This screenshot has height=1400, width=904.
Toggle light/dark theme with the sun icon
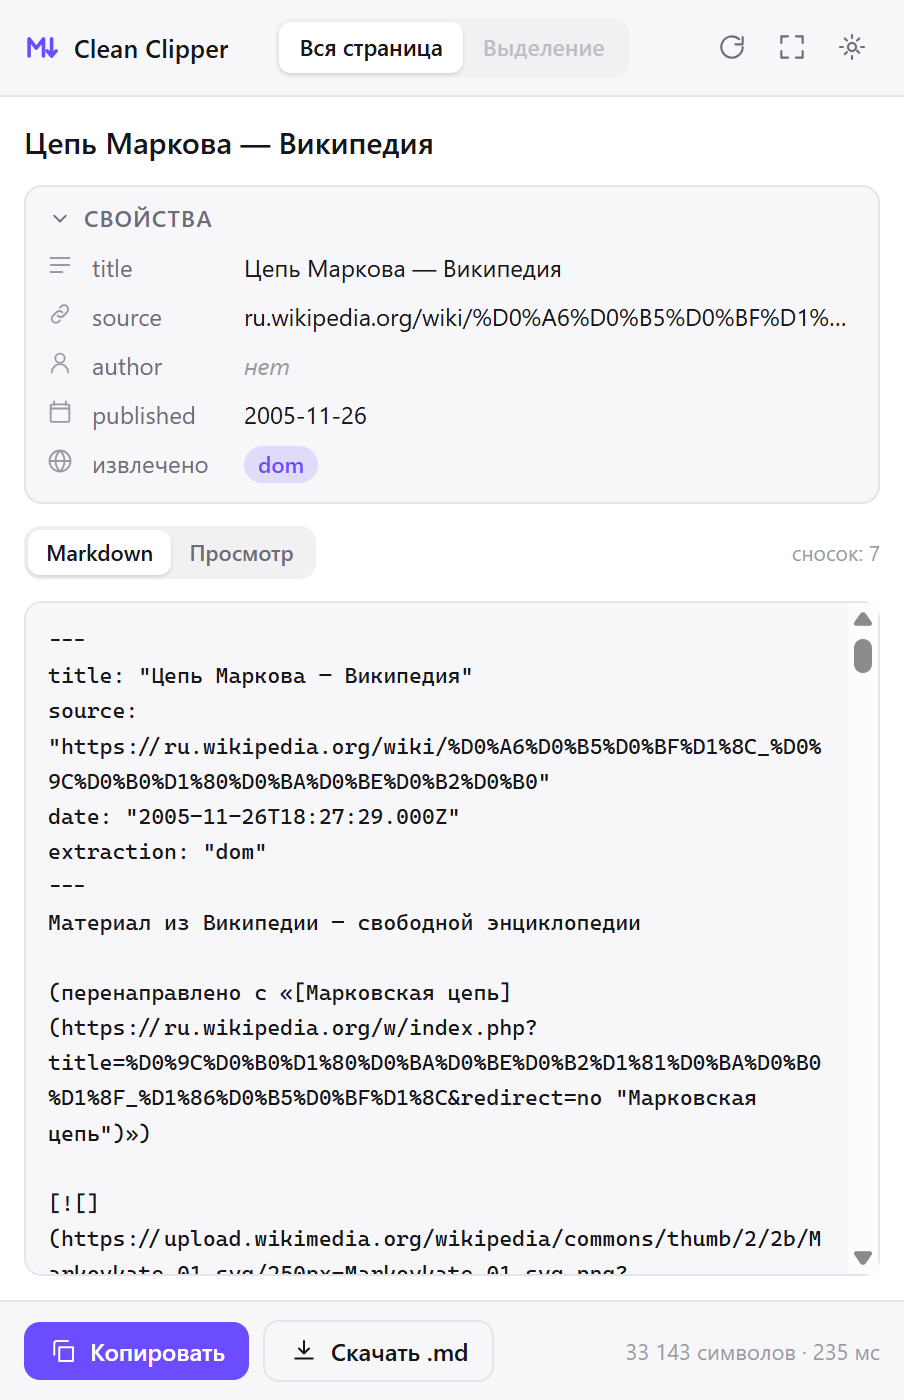tap(852, 47)
